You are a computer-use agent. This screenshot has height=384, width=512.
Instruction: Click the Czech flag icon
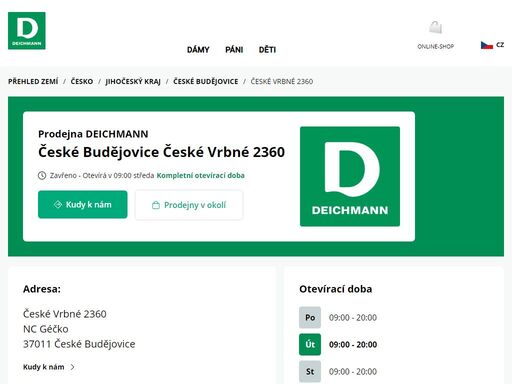[x=487, y=45]
